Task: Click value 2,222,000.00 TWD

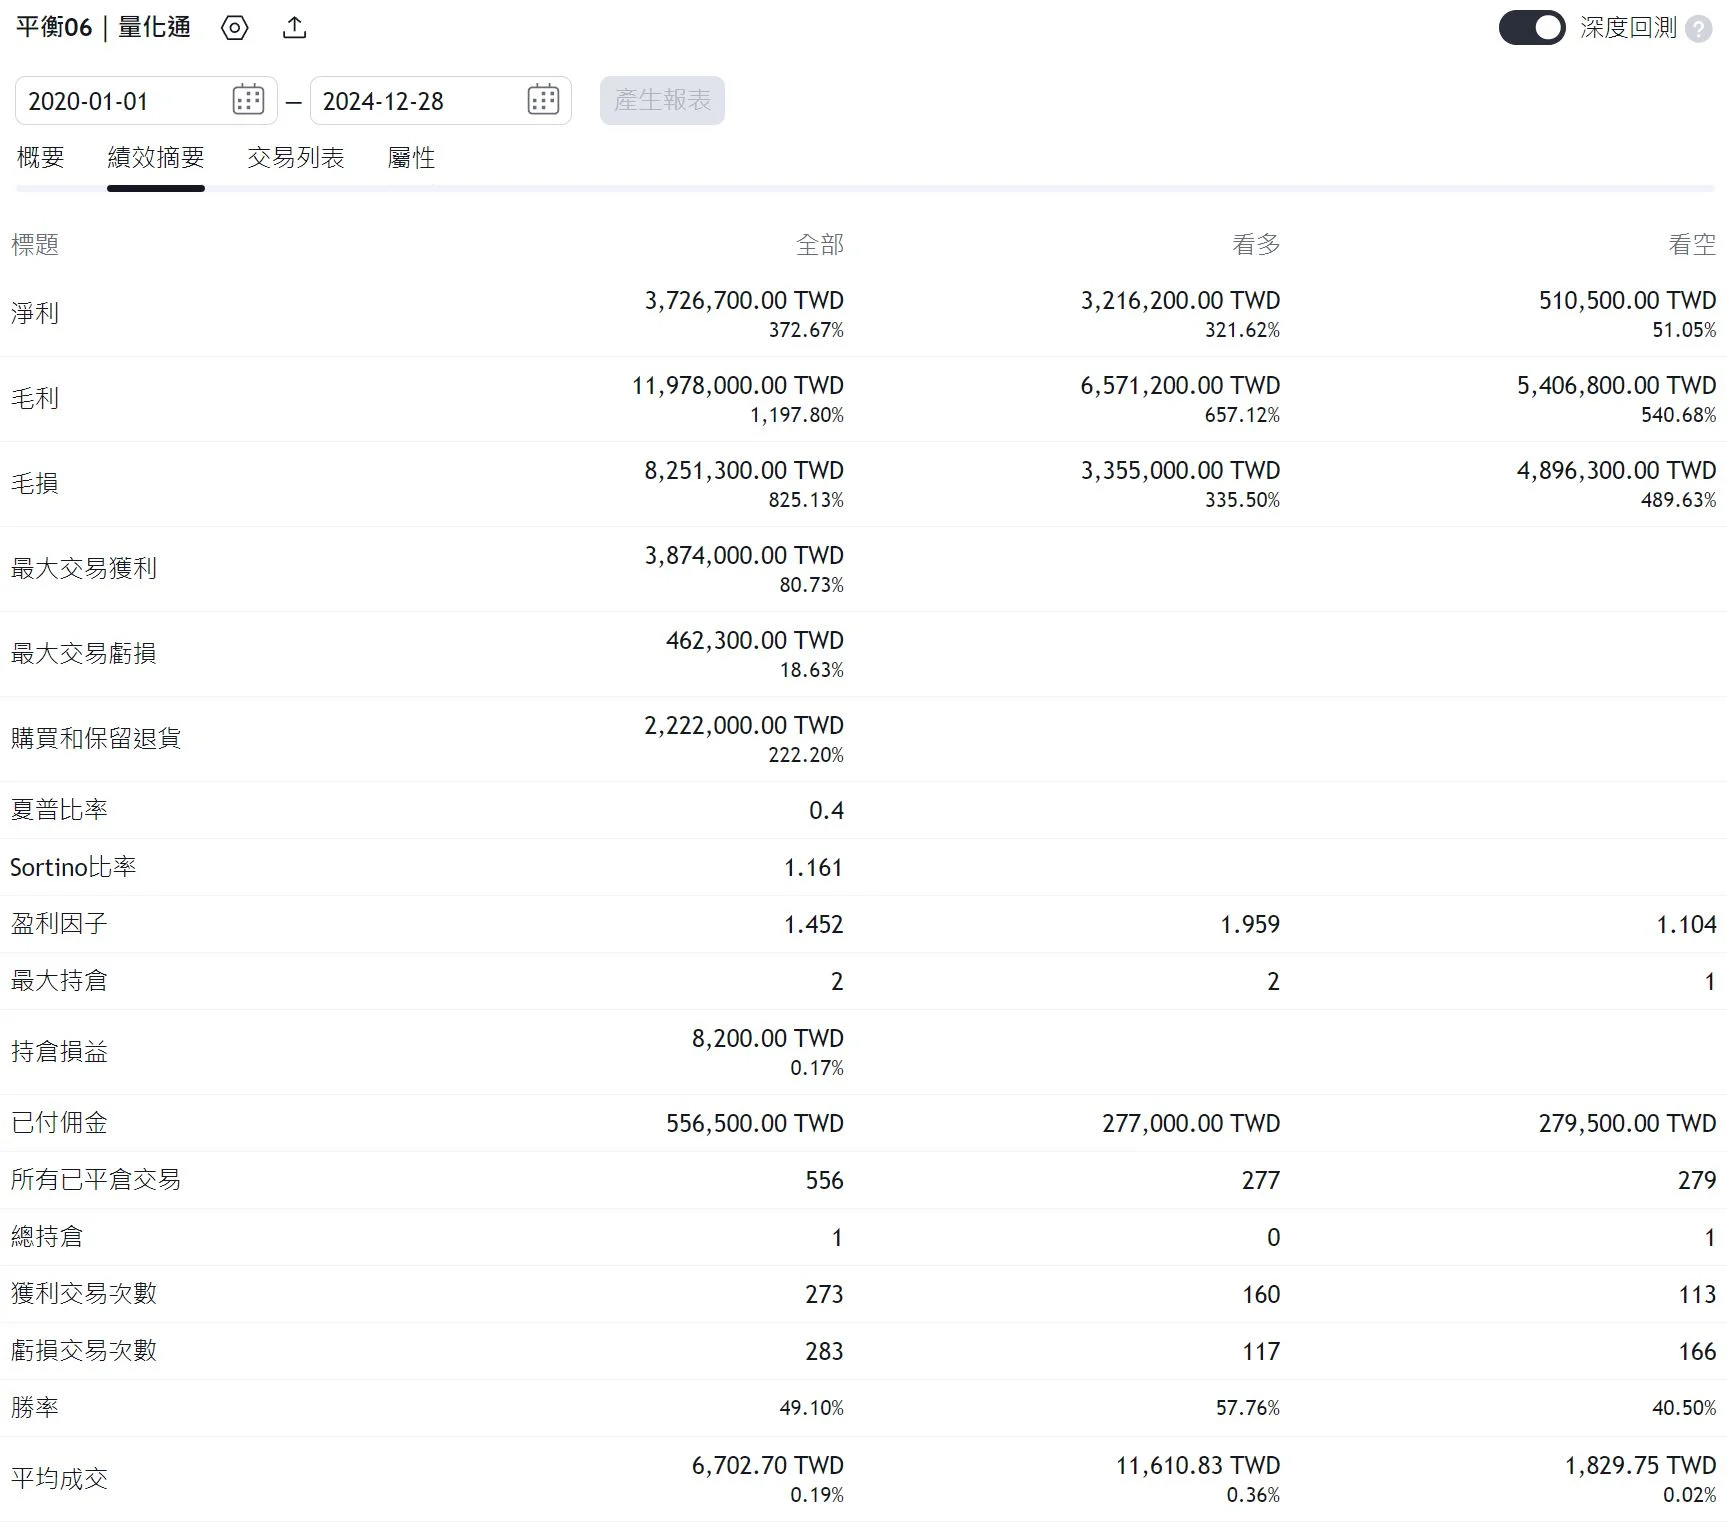Action: (744, 725)
